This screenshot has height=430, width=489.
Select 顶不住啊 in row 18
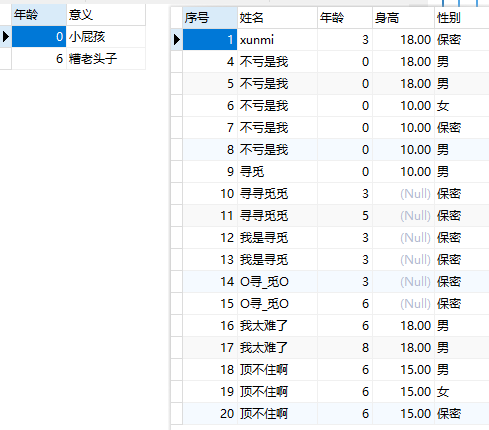277,370
